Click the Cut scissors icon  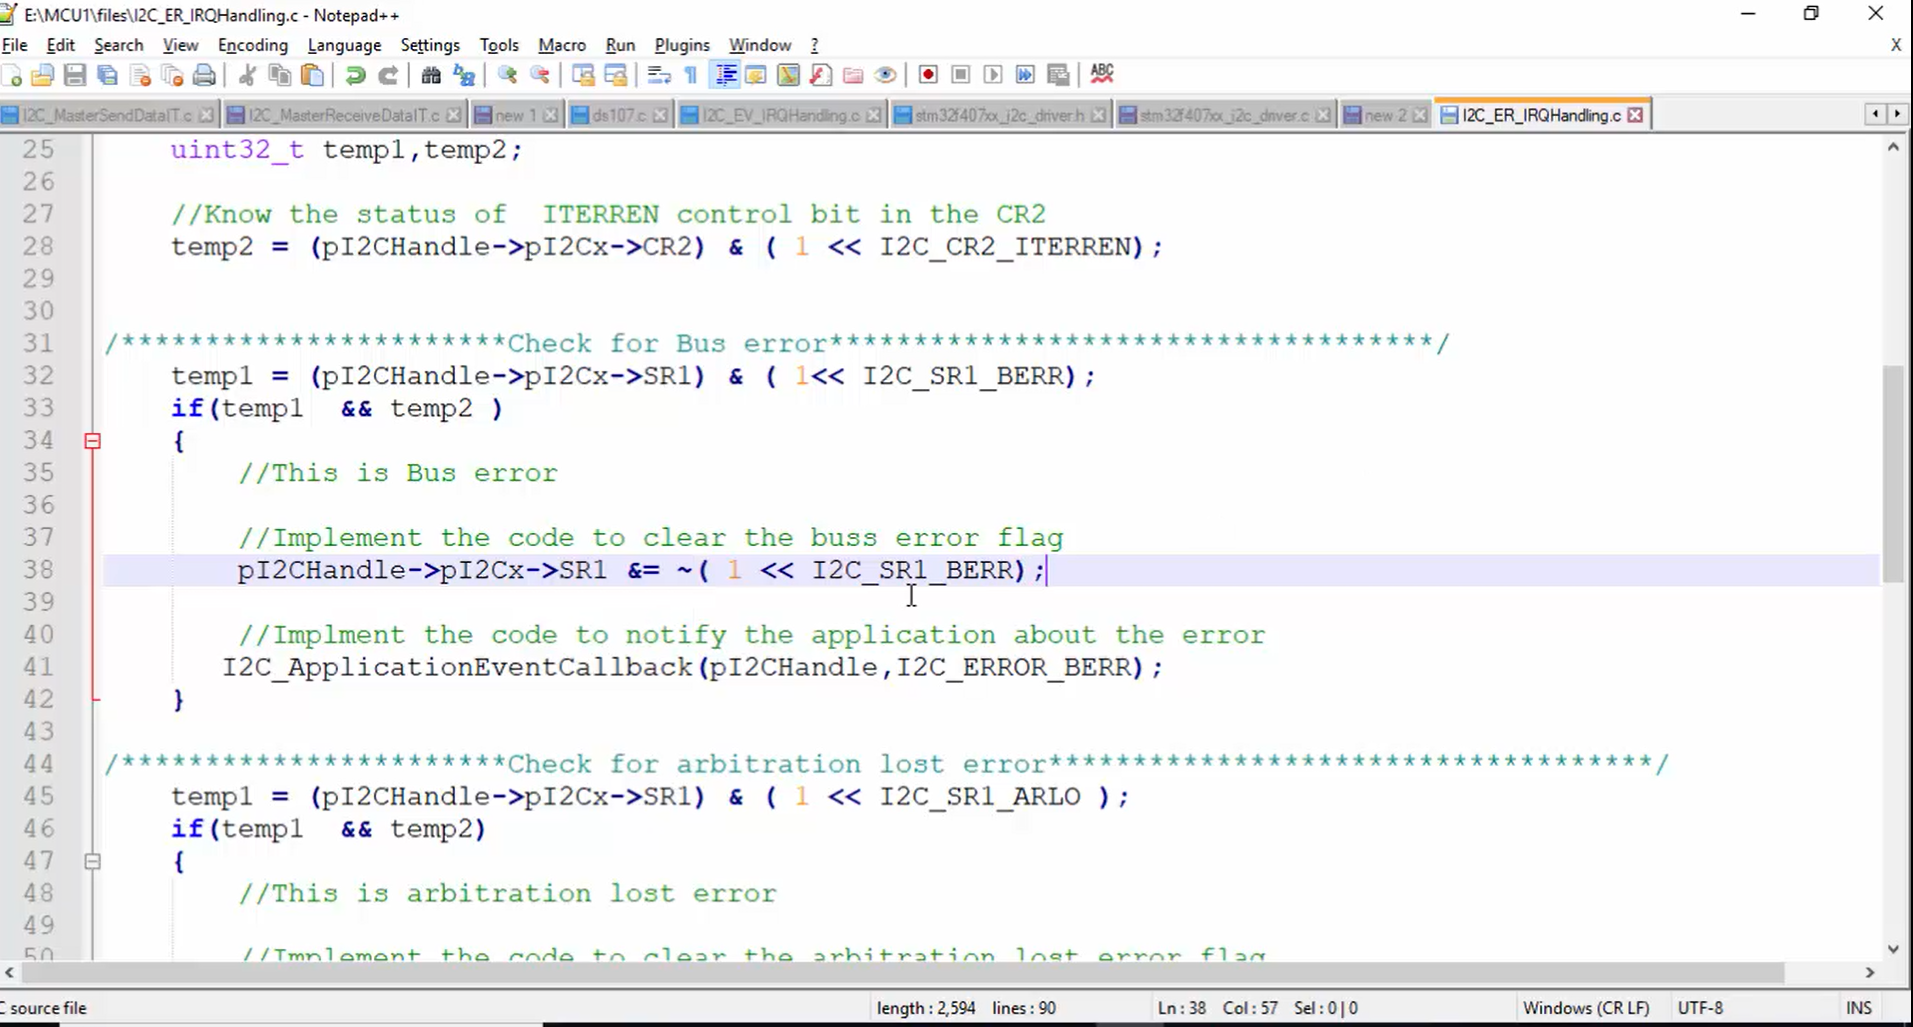247,75
